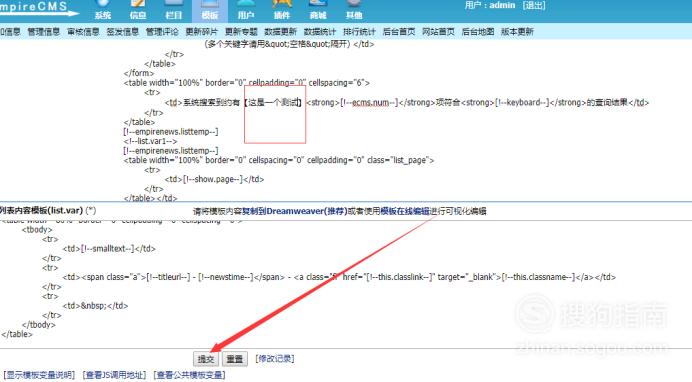The height and width of the screenshot is (382, 692).
Task: Click the <tbody> opening tag line
Action: tap(37, 230)
